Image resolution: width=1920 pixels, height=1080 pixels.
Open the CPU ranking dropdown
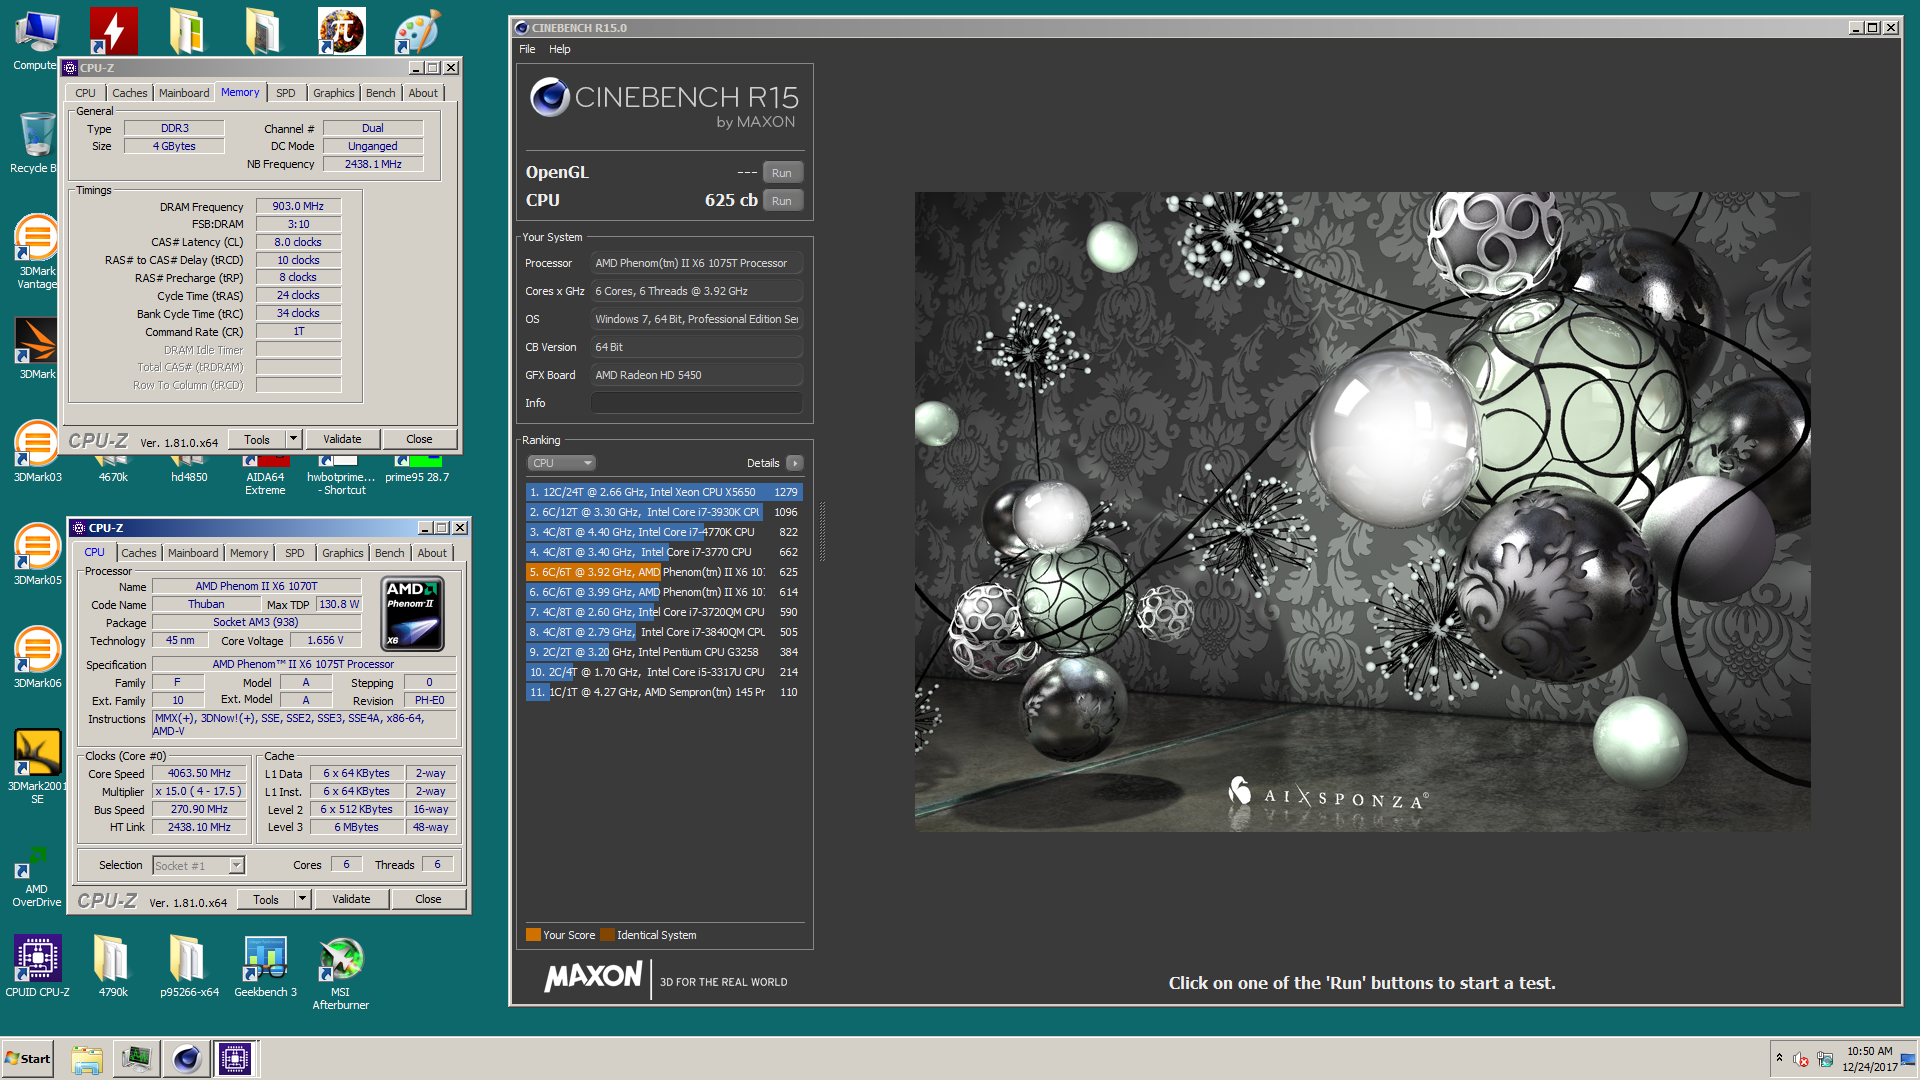click(x=561, y=463)
